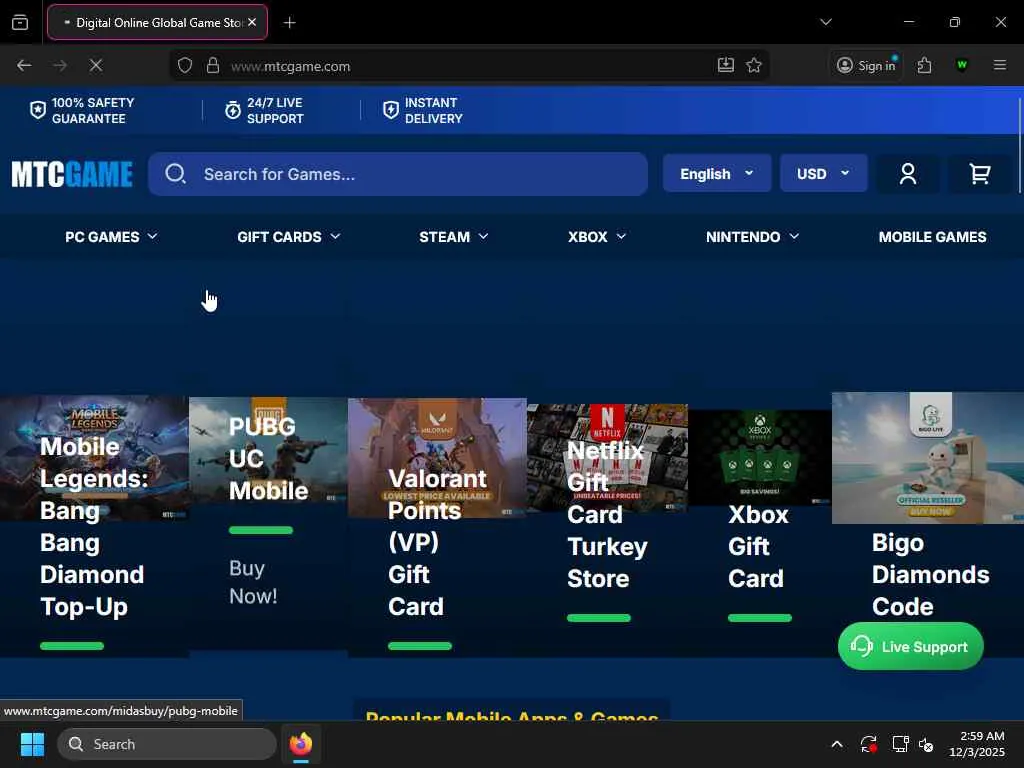Click the page vertical scrollbar
The image size is (1024, 768).
click(x=1019, y=145)
